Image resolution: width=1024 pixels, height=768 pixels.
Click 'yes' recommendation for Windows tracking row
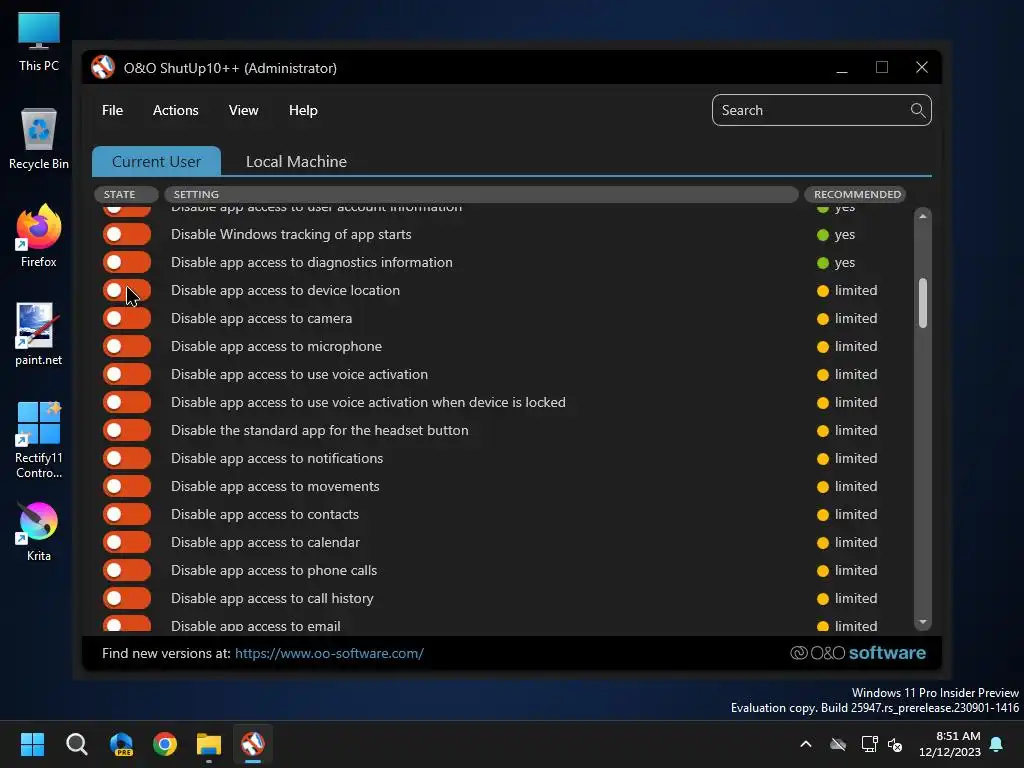pos(844,234)
